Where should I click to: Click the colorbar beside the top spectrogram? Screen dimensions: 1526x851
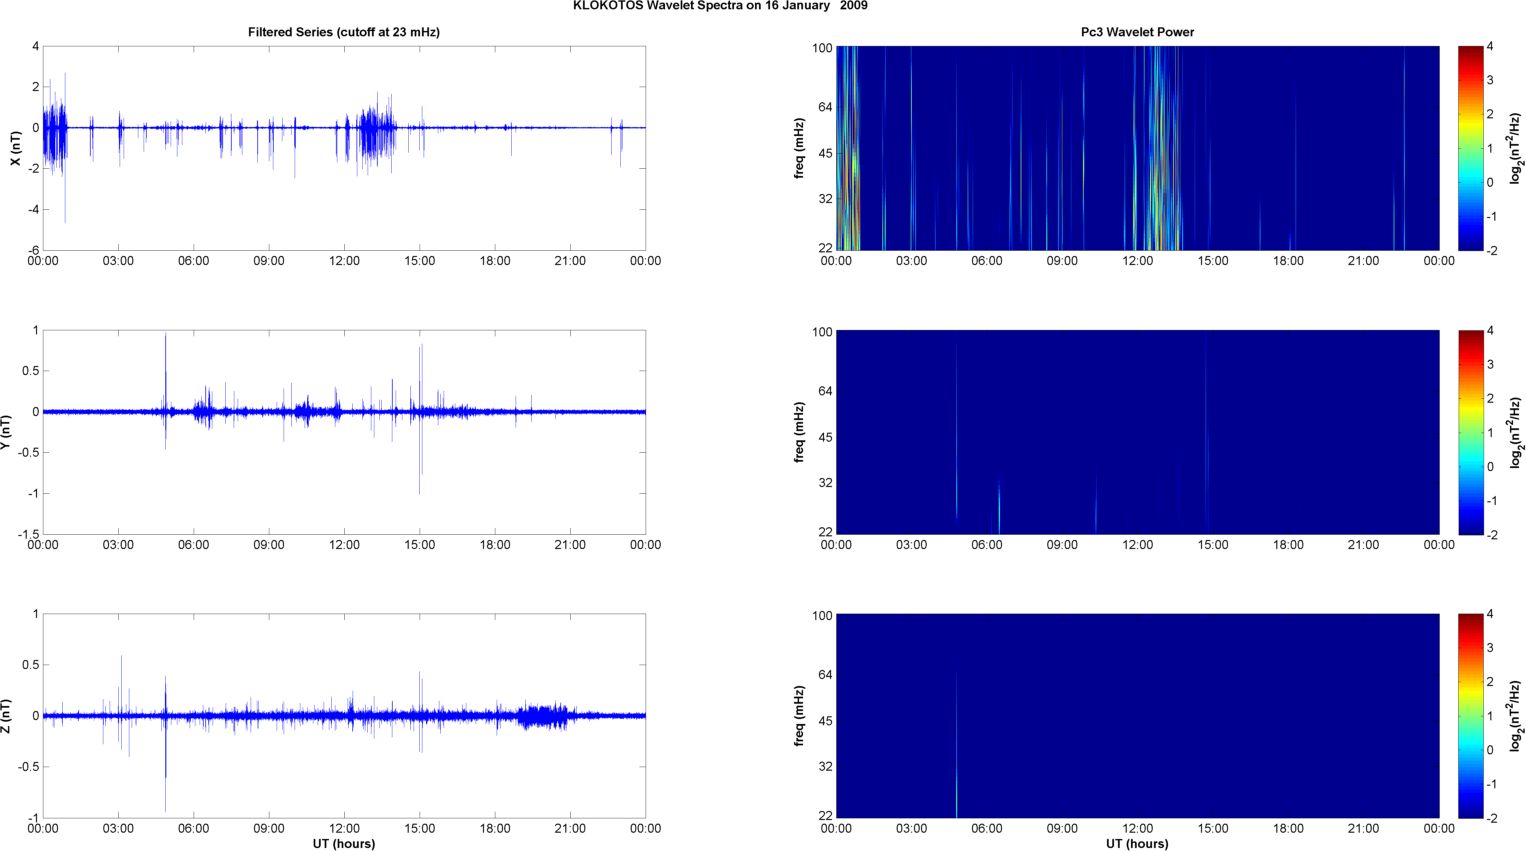click(x=1470, y=148)
